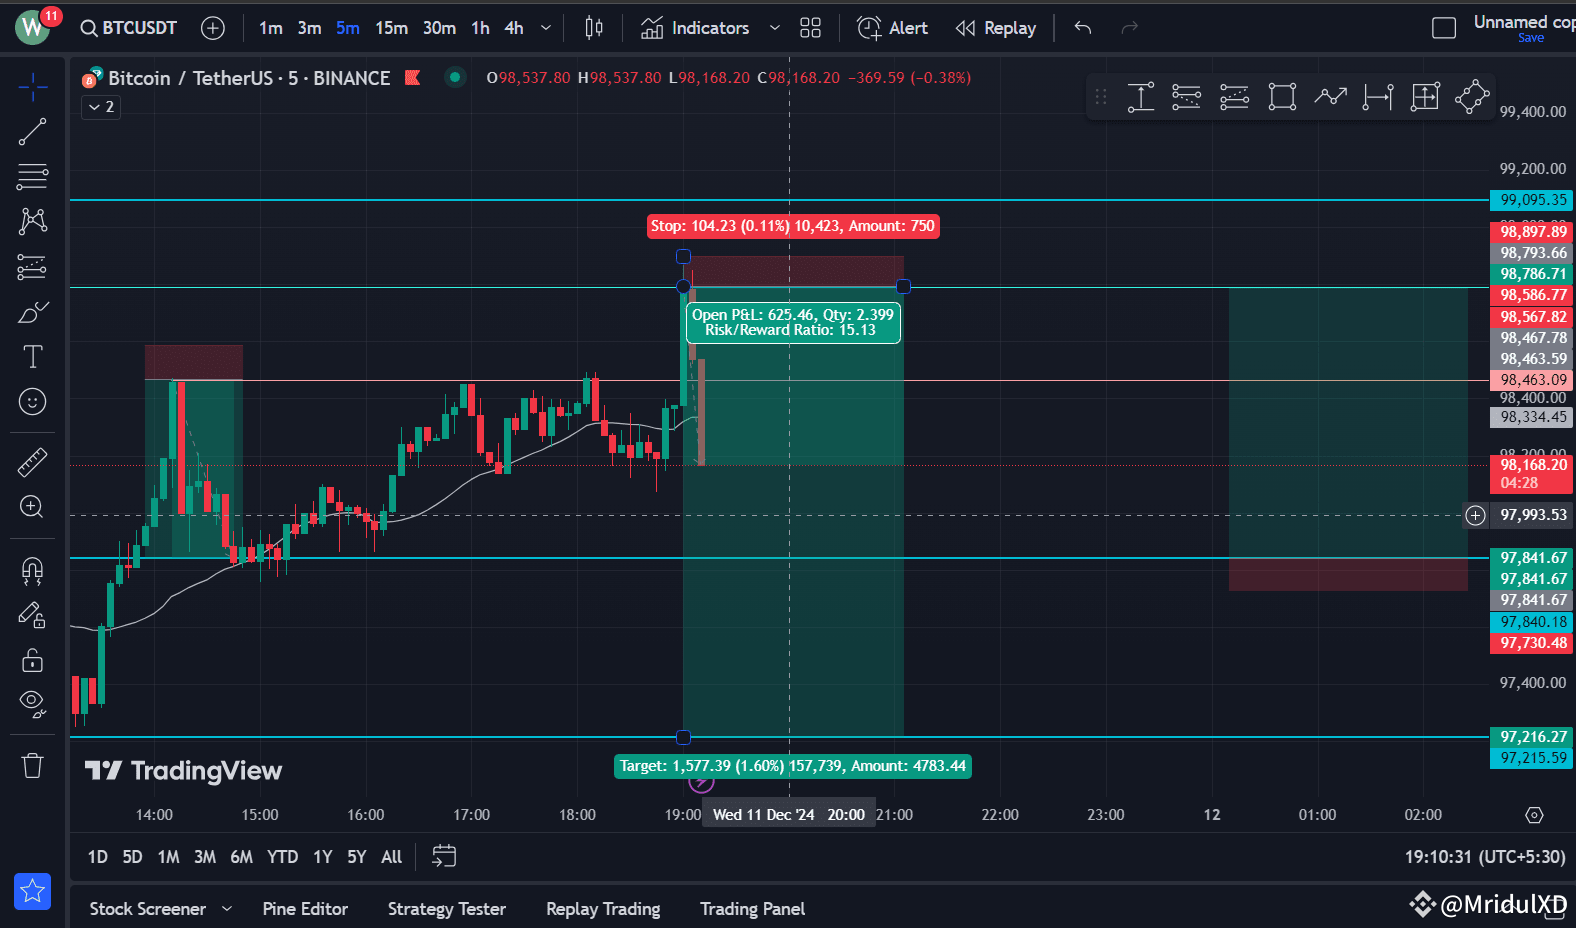
Task: Undo the last chart action
Action: pos(1082,28)
